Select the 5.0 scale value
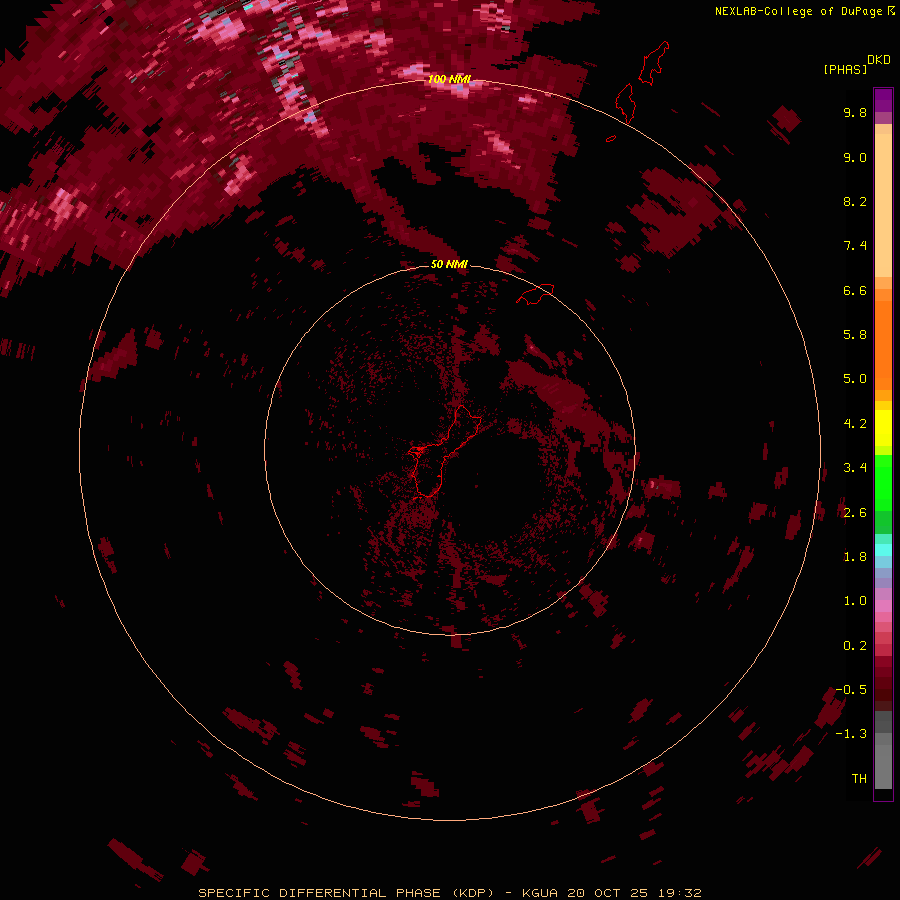Screen dimensions: 900x900 (x=855, y=379)
